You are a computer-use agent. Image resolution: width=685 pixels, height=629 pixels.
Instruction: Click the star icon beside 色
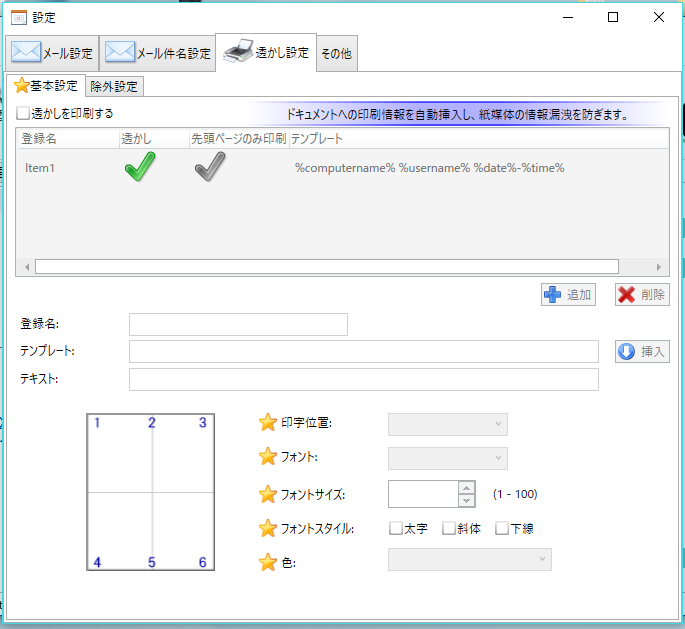(x=268, y=562)
